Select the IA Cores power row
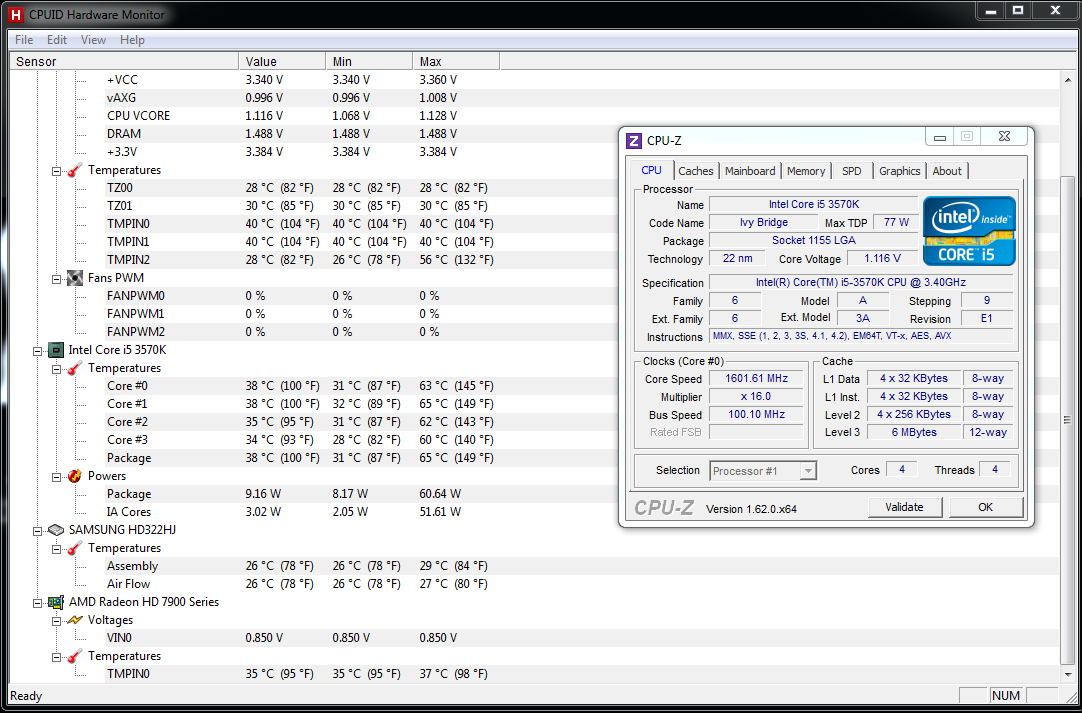 tap(534, 512)
